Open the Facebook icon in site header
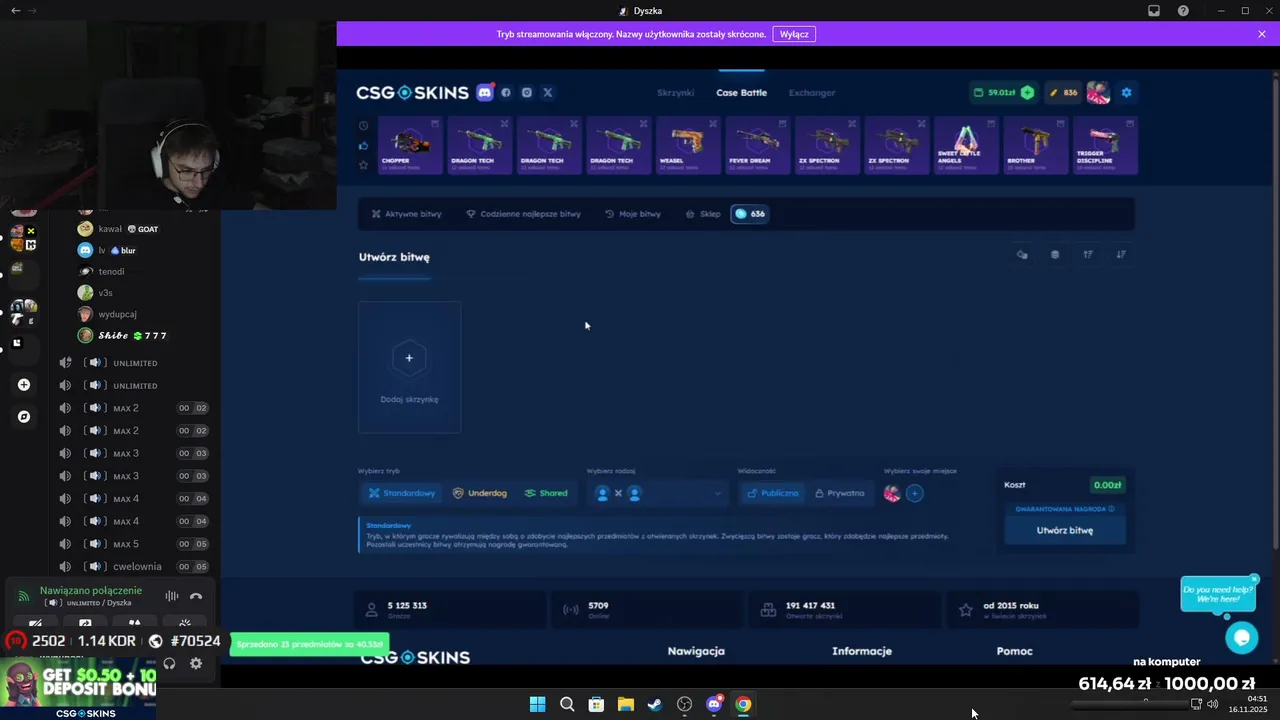Screen dimensions: 1280x720 click(x=506, y=92)
